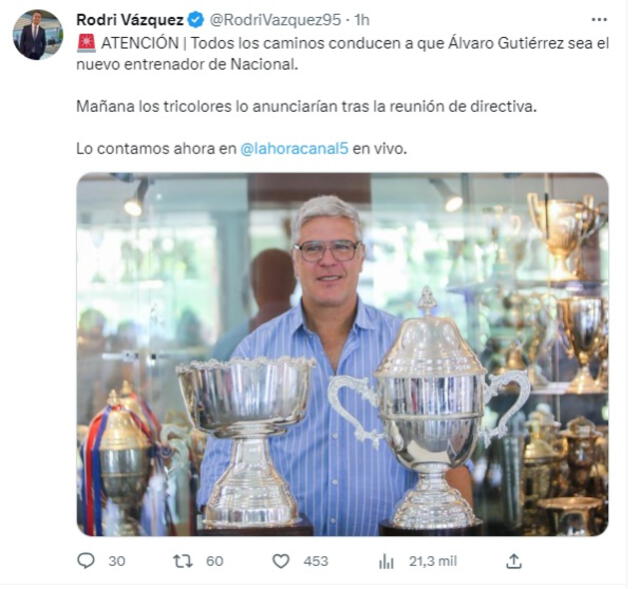Click the Rodri Vázquez display name

(x=130, y=20)
